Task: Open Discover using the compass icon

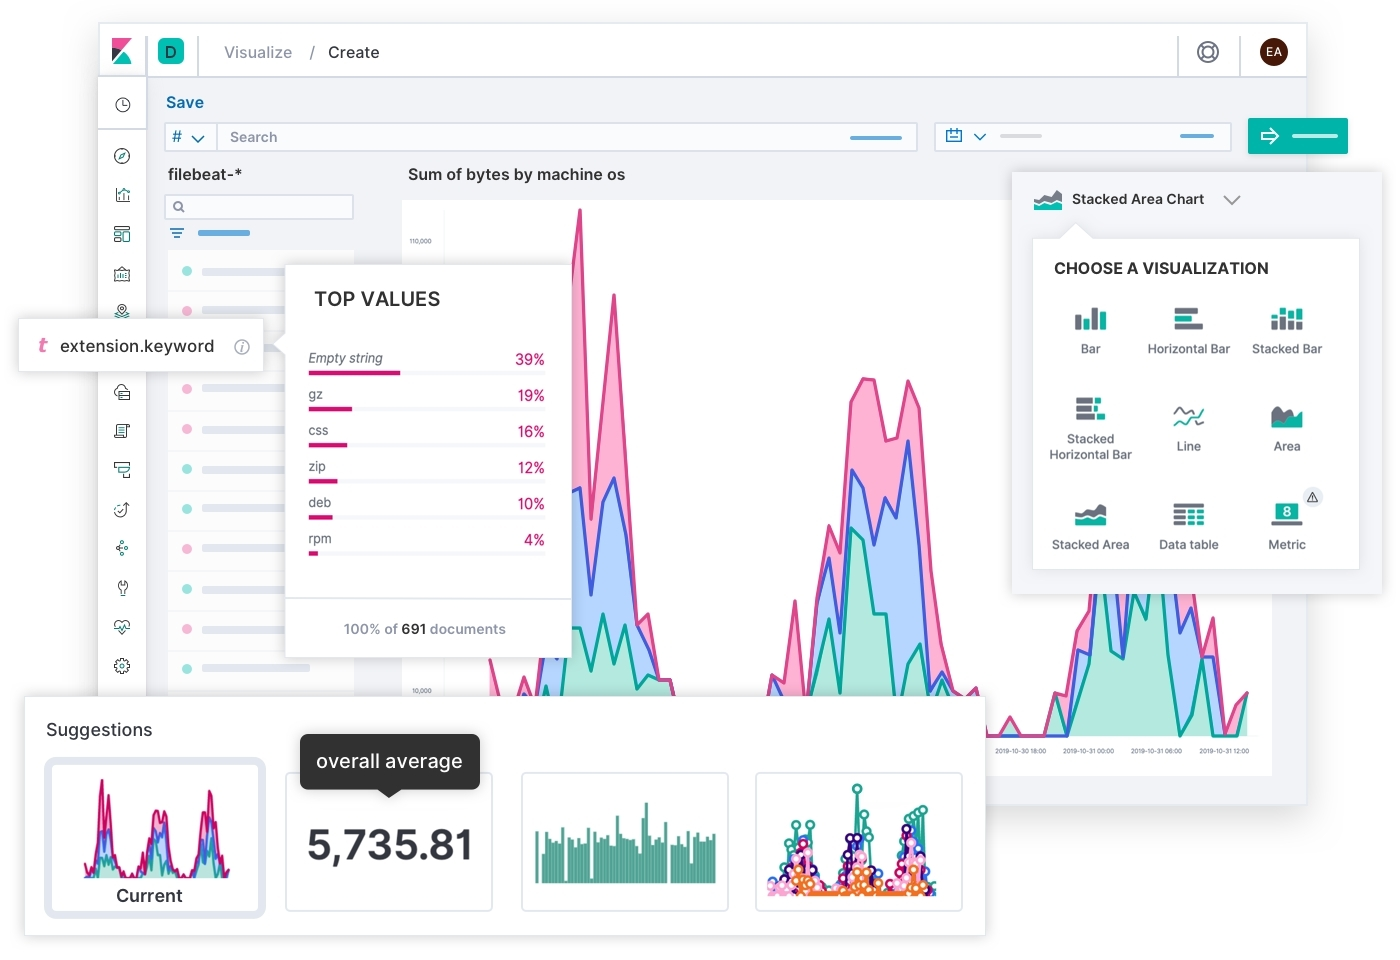Action: 122,155
